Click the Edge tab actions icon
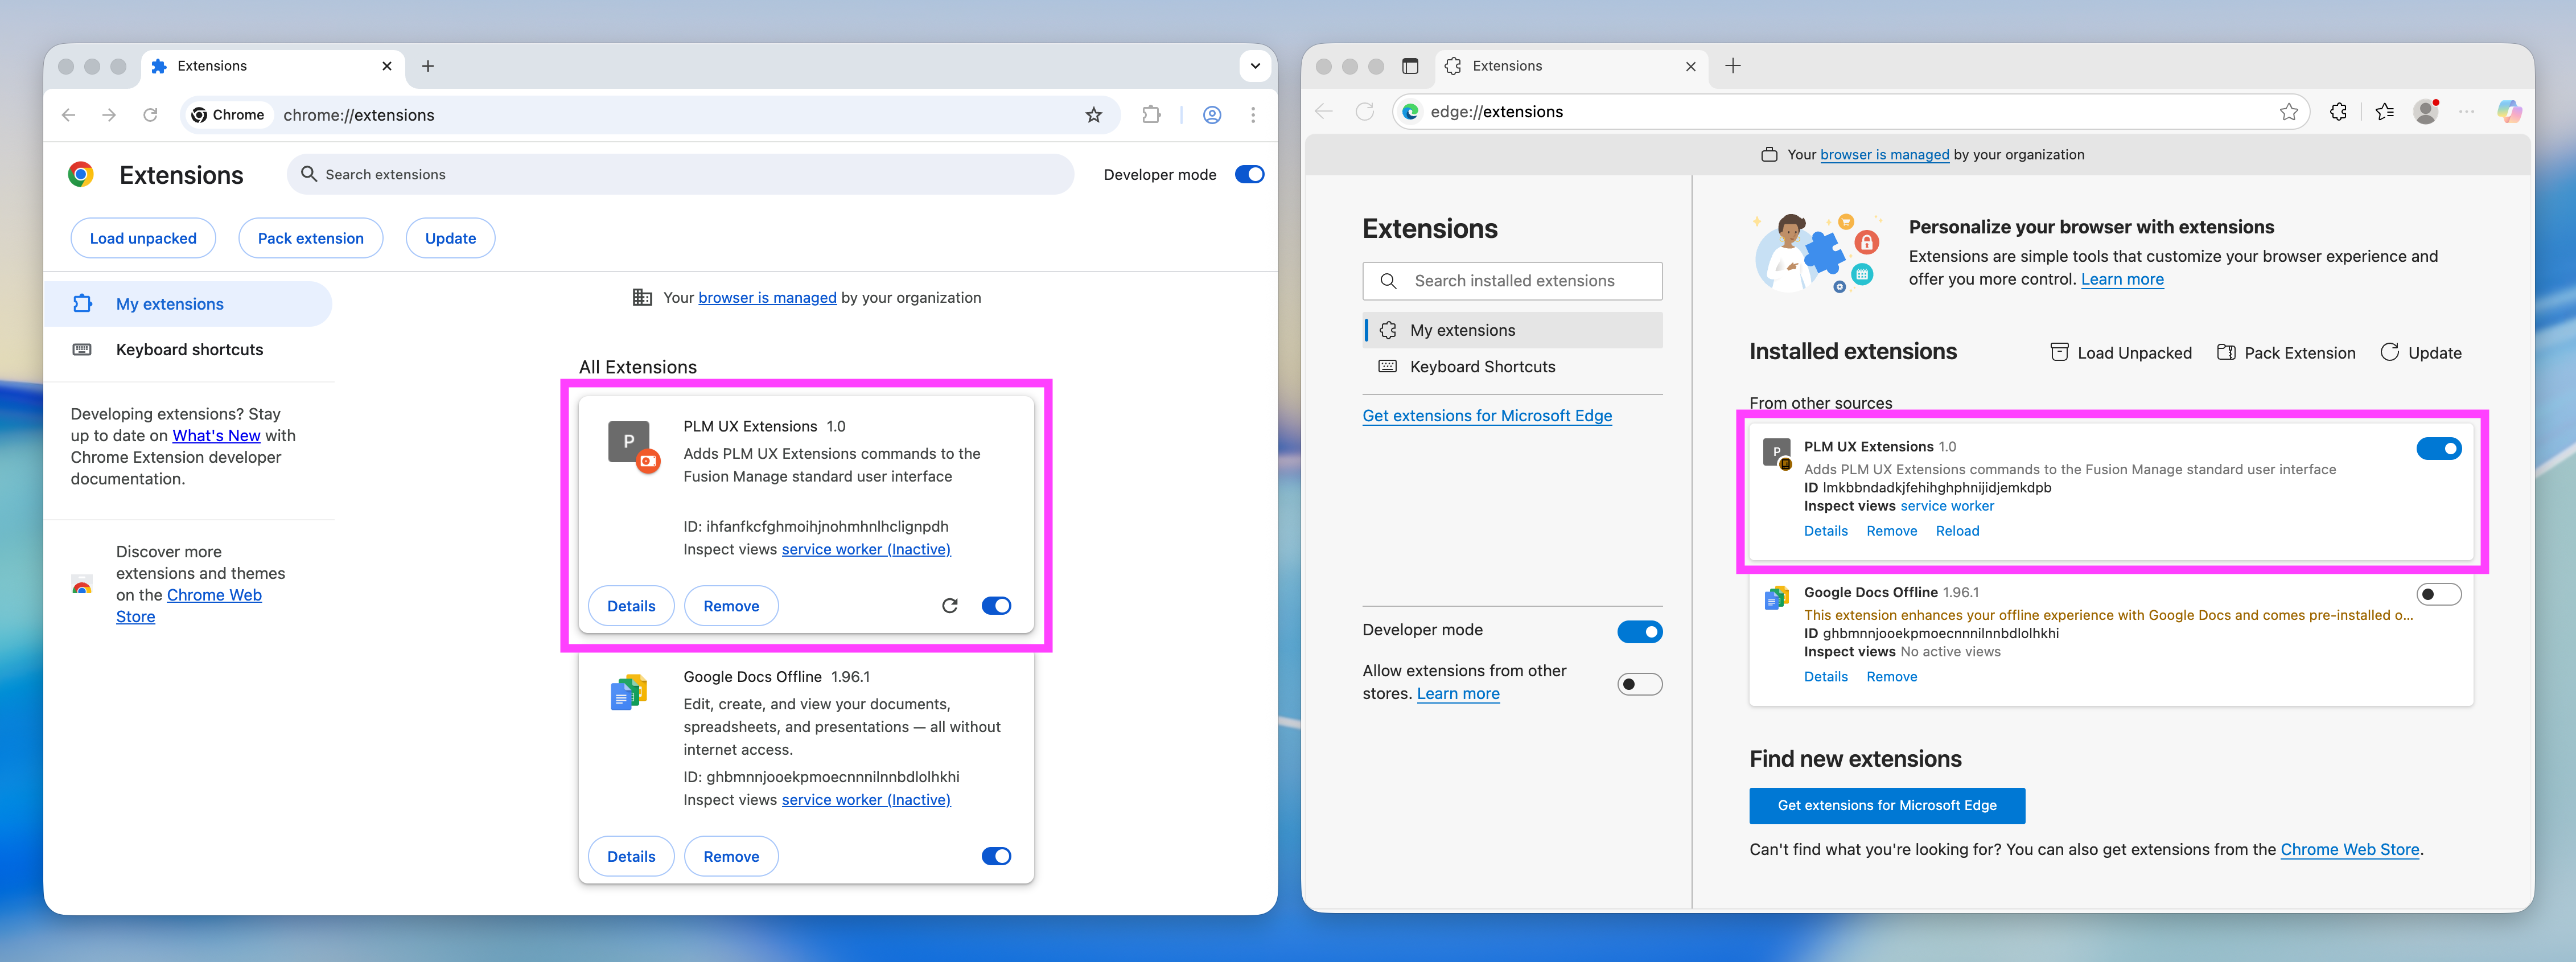Image resolution: width=2576 pixels, height=962 pixels. (1410, 66)
